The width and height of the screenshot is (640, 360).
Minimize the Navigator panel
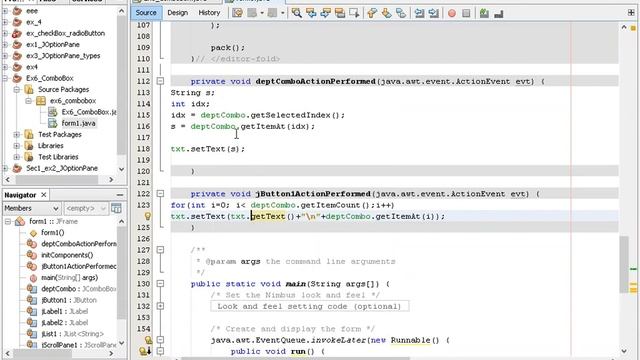(x=120, y=195)
